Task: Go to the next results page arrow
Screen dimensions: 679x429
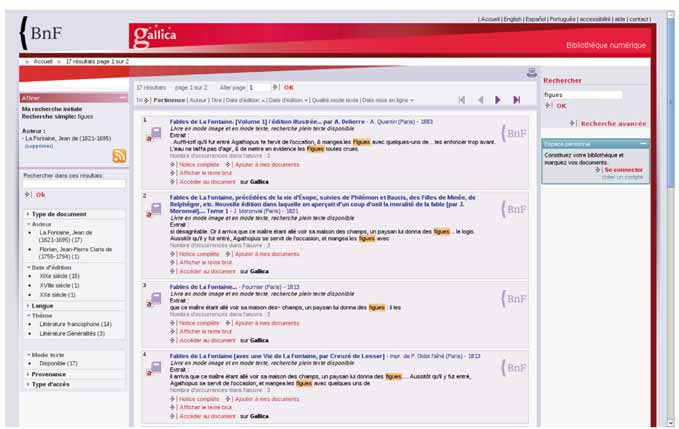Action: click(x=498, y=100)
